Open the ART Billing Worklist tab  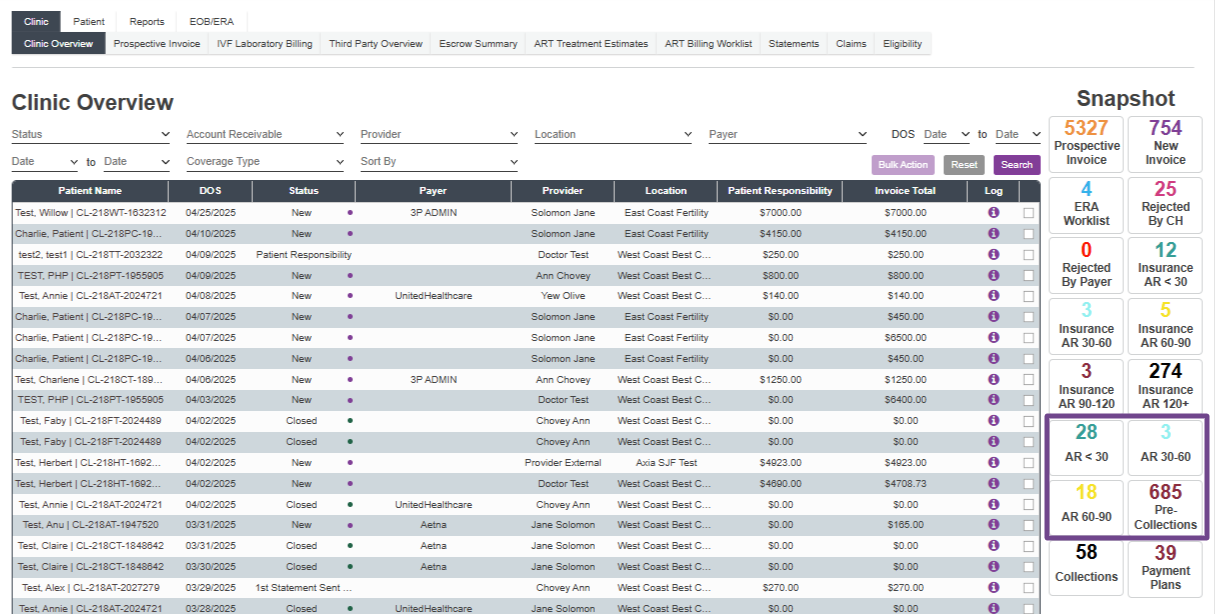[x=708, y=44]
